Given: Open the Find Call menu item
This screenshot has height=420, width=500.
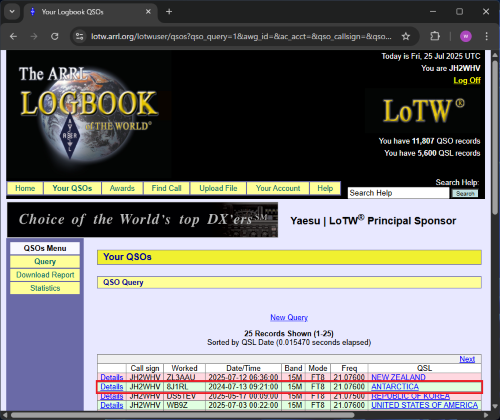Looking at the screenshot, I should pyautogui.click(x=166, y=188).
